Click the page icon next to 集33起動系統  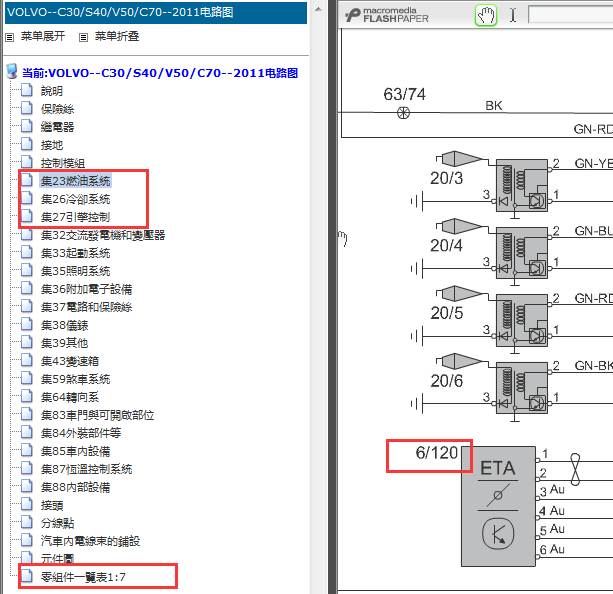click(27, 252)
